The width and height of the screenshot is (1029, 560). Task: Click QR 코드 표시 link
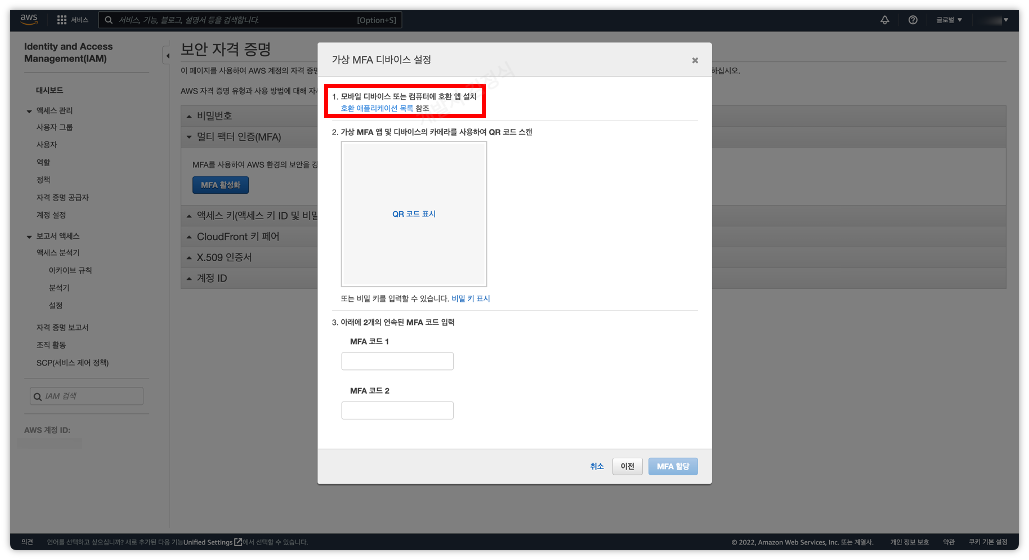414,214
